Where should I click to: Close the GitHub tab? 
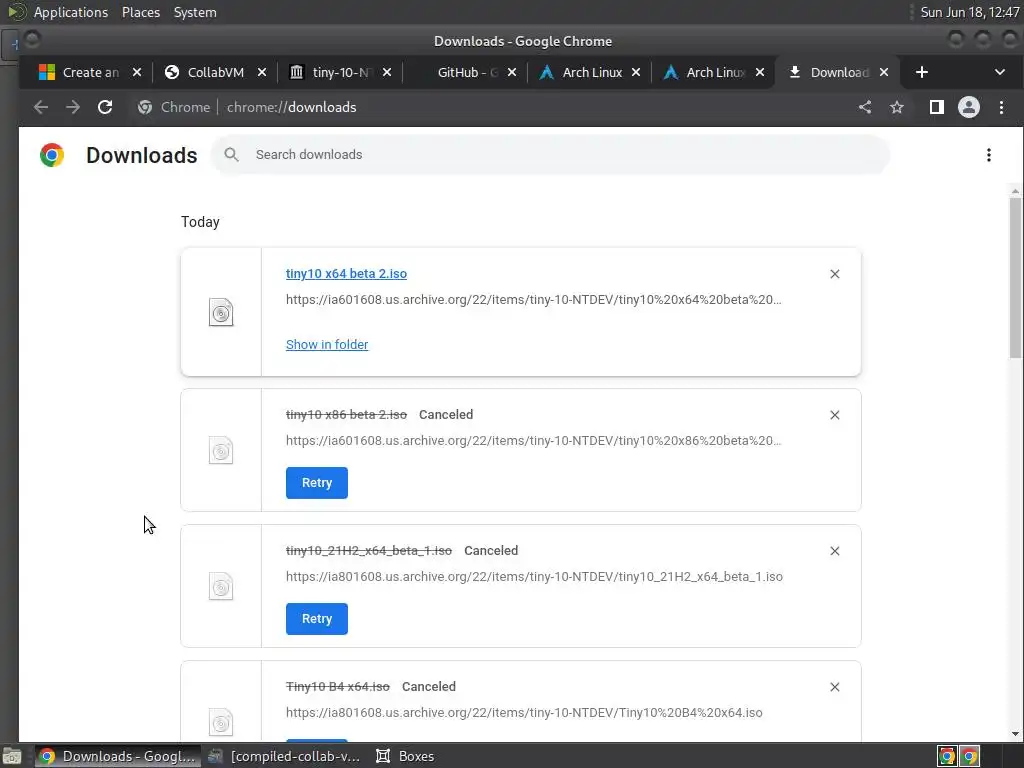click(x=512, y=72)
